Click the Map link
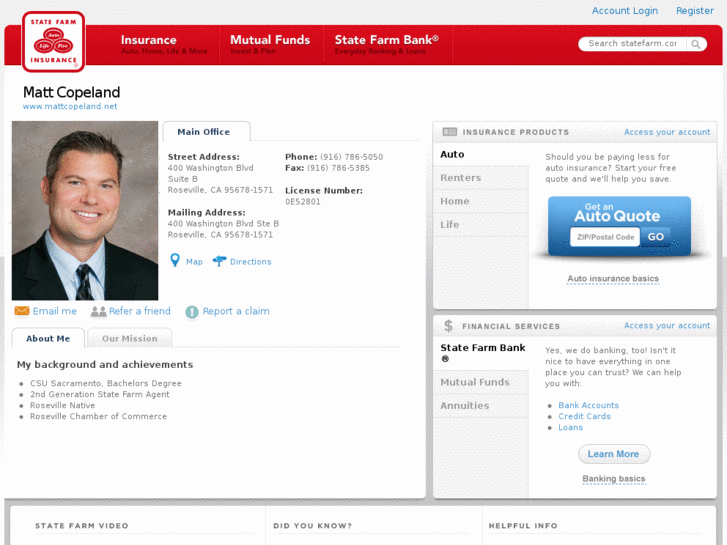This screenshot has height=545, width=727. pos(194,262)
